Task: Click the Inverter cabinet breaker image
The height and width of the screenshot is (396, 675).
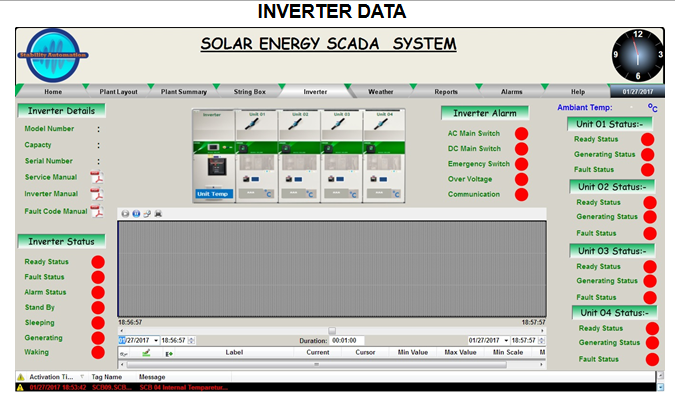Action: (x=217, y=166)
